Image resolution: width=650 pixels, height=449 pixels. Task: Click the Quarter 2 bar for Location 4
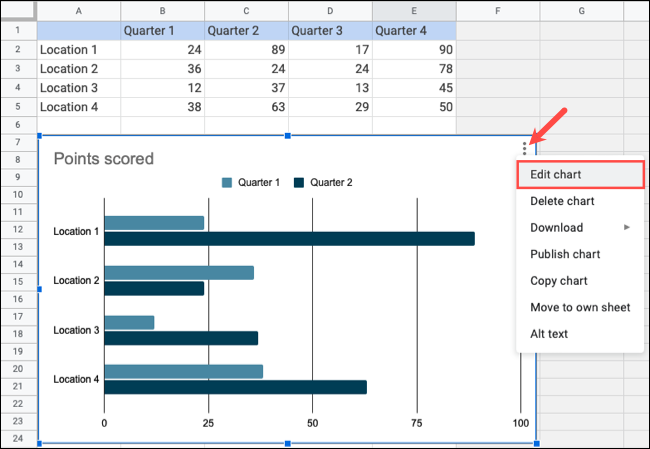tap(235, 387)
